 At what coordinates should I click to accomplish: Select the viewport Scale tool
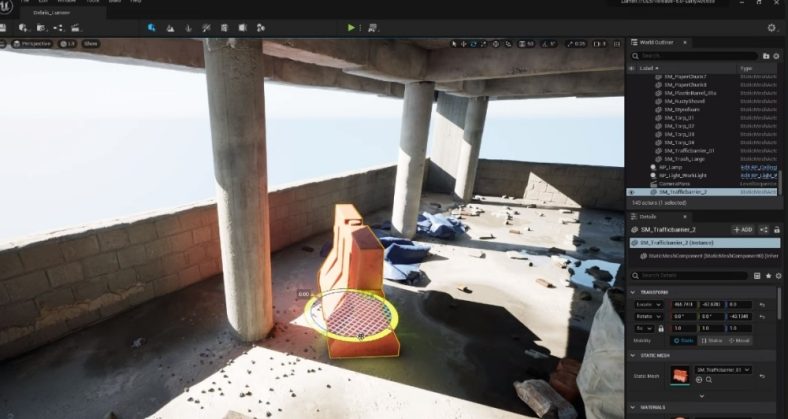[x=483, y=44]
